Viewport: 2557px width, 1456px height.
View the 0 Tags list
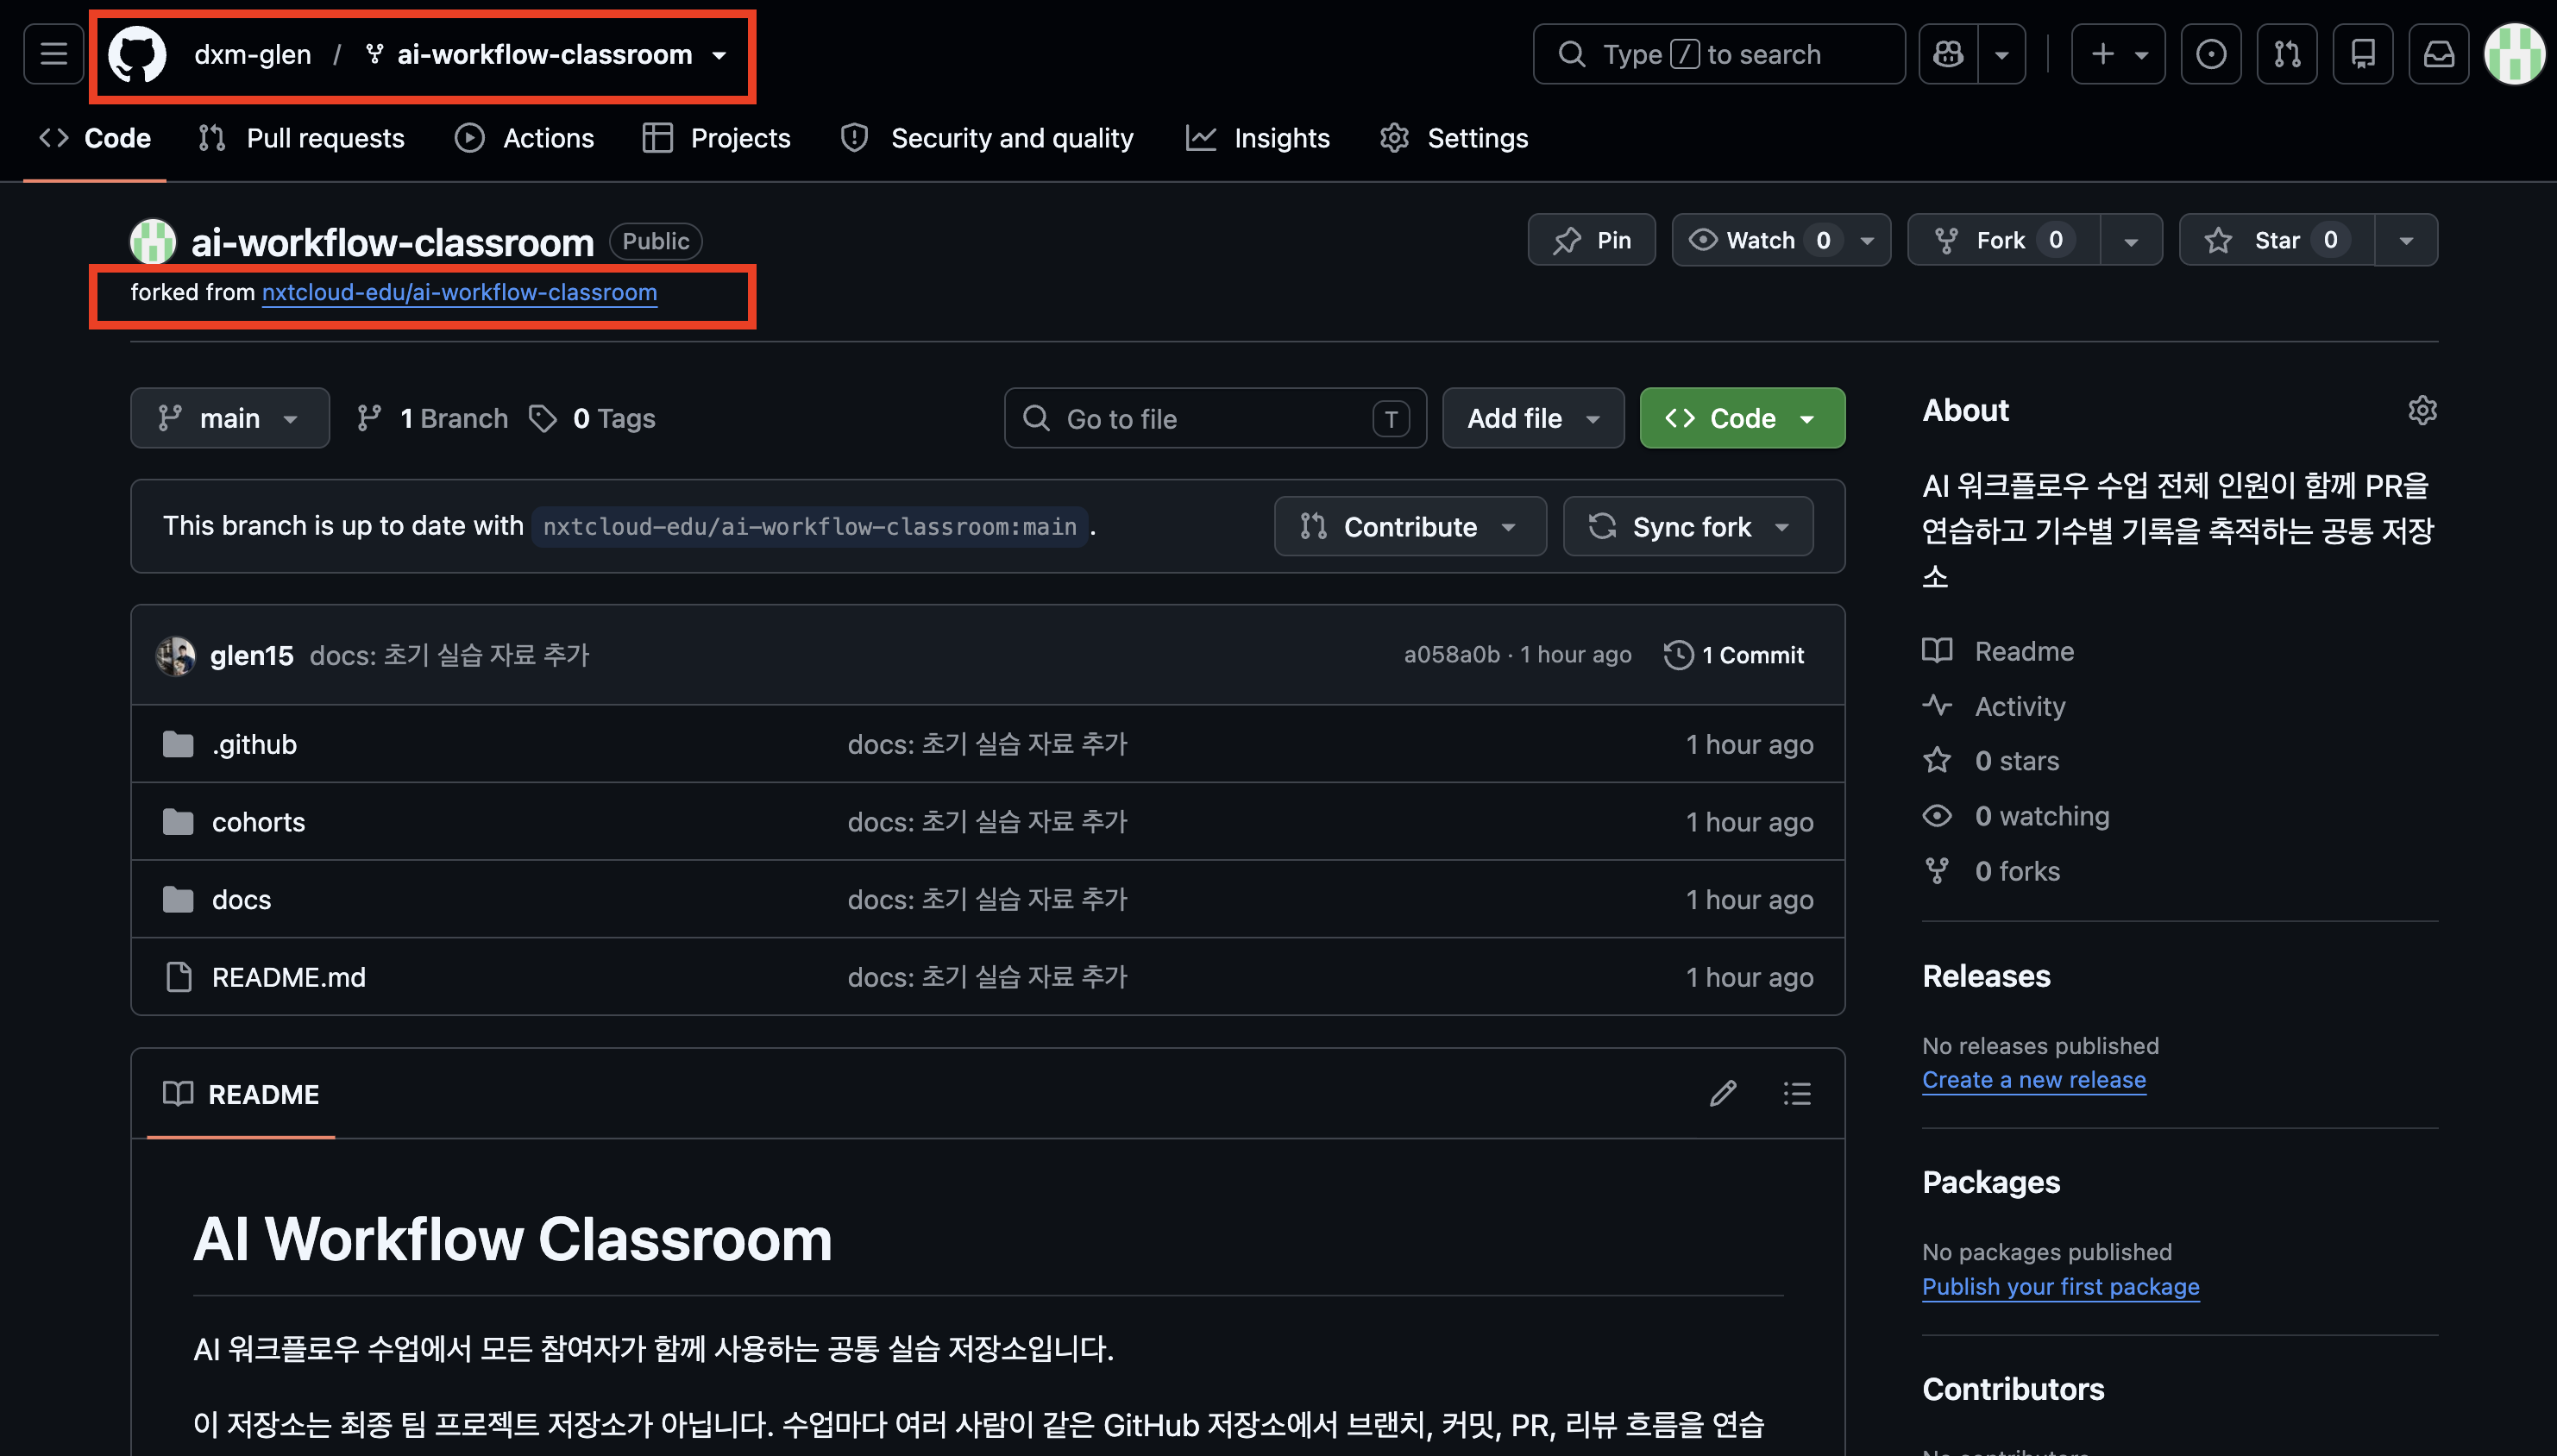[593, 418]
